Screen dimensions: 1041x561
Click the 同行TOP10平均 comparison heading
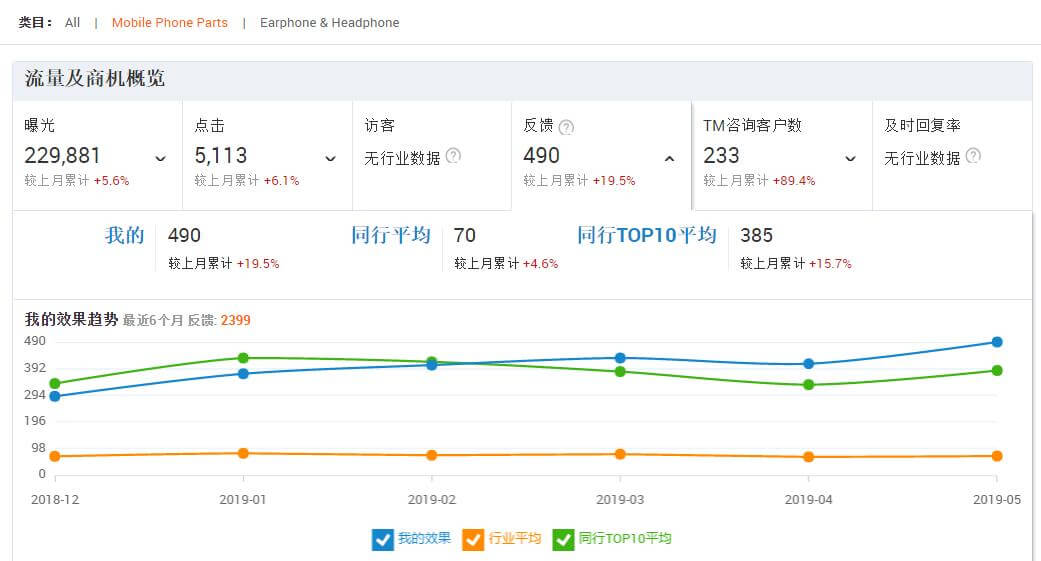[x=647, y=235]
